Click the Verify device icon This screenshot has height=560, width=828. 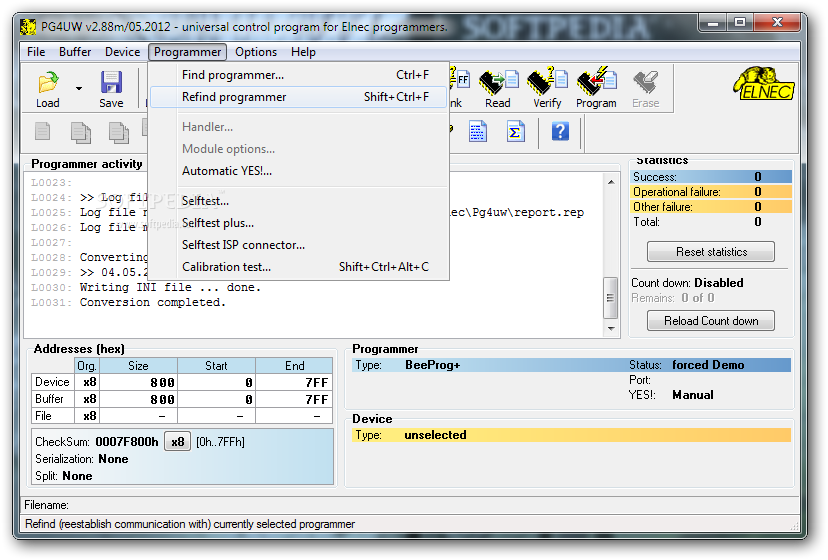point(547,88)
